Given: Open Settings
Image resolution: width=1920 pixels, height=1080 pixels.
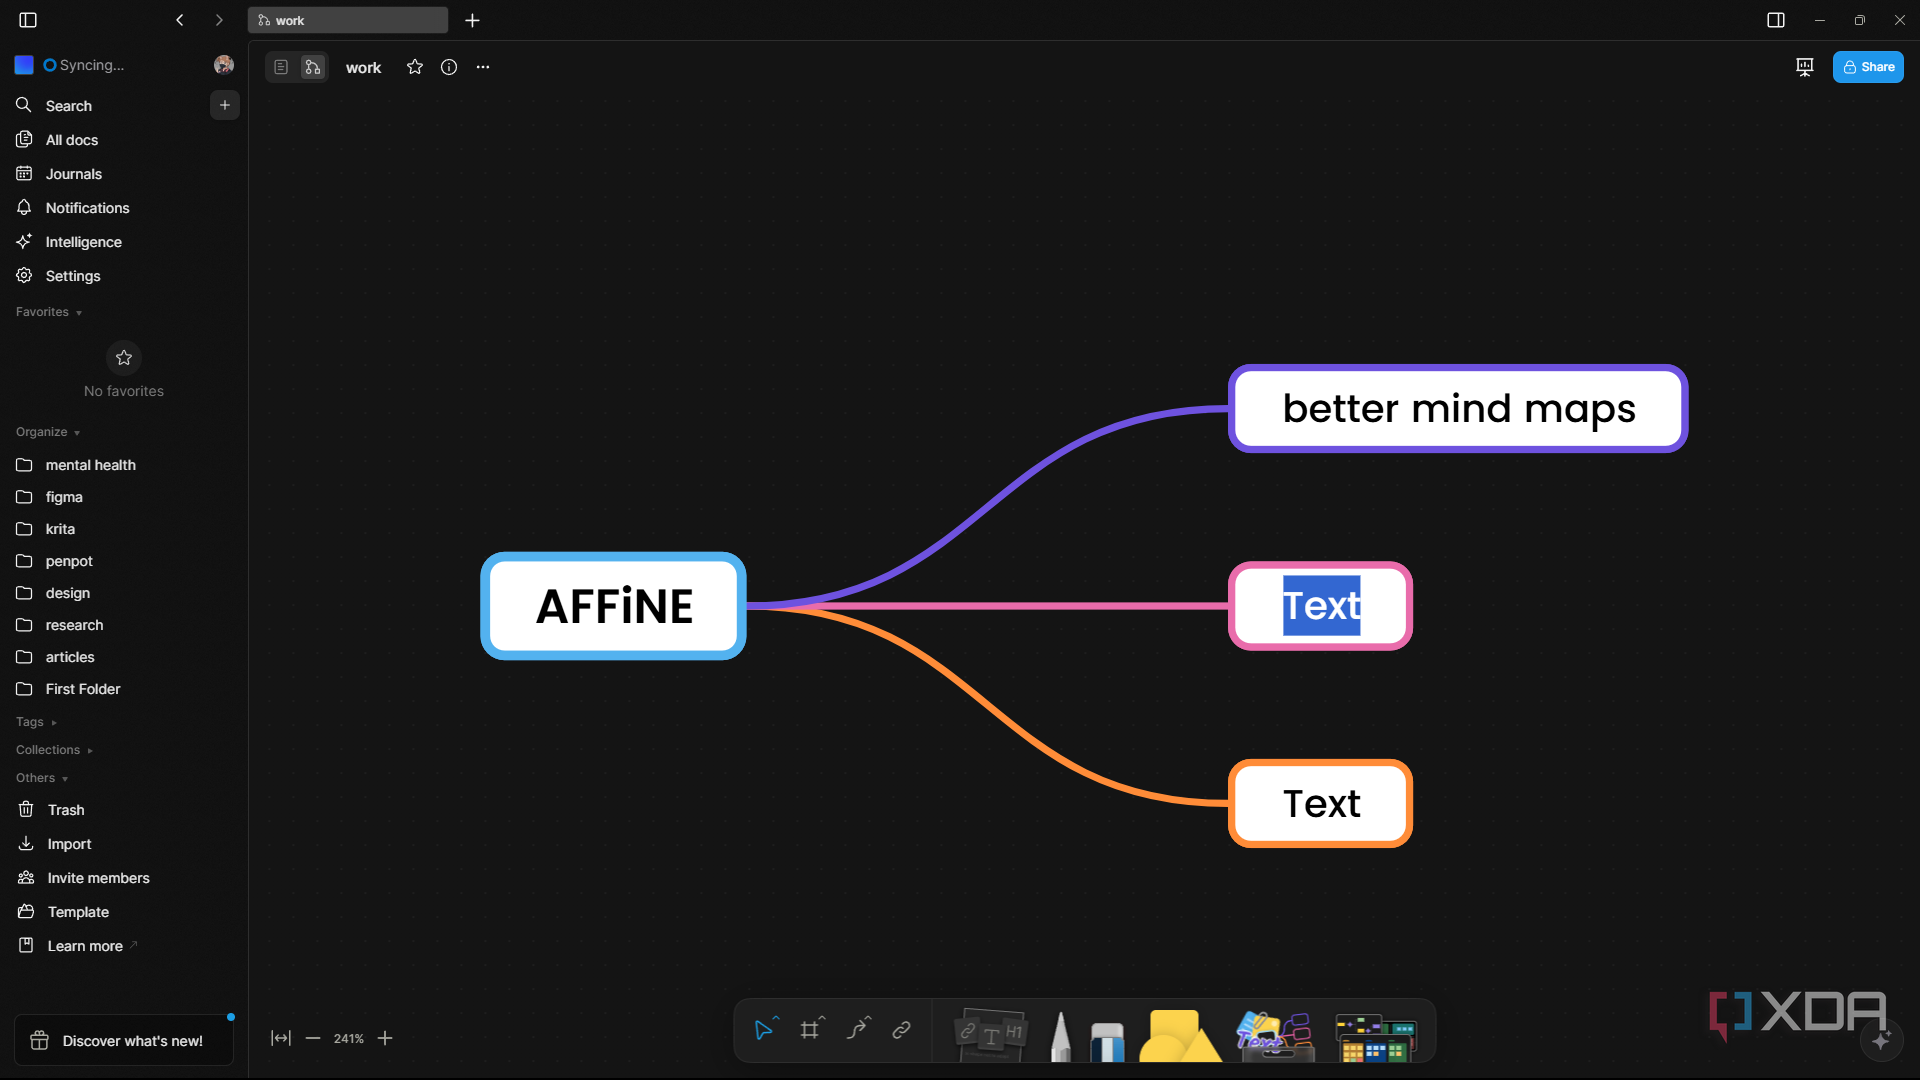Looking at the screenshot, I should tap(124, 276).
